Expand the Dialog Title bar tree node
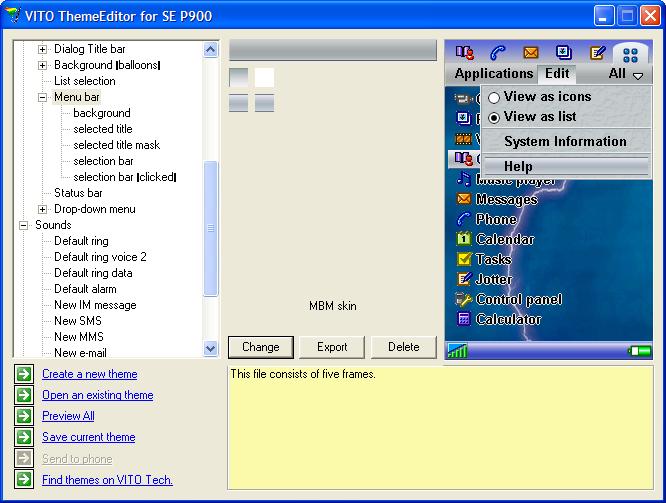 tap(42, 49)
